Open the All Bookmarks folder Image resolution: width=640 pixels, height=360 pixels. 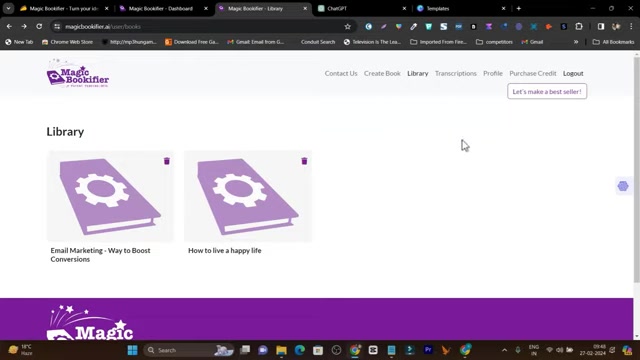[x=613, y=42]
